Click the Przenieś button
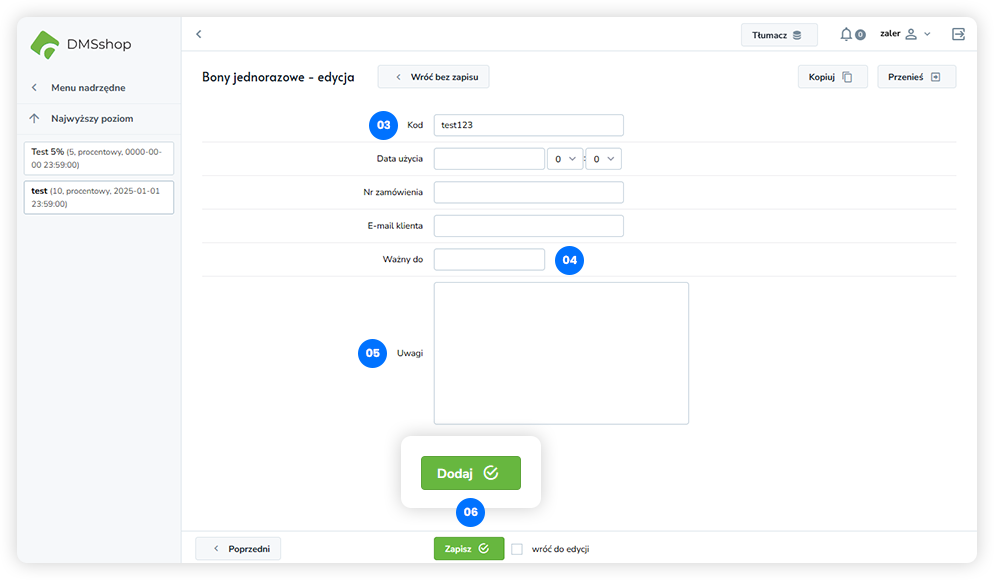The width and height of the screenshot is (994, 580). [x=916, y=77]
